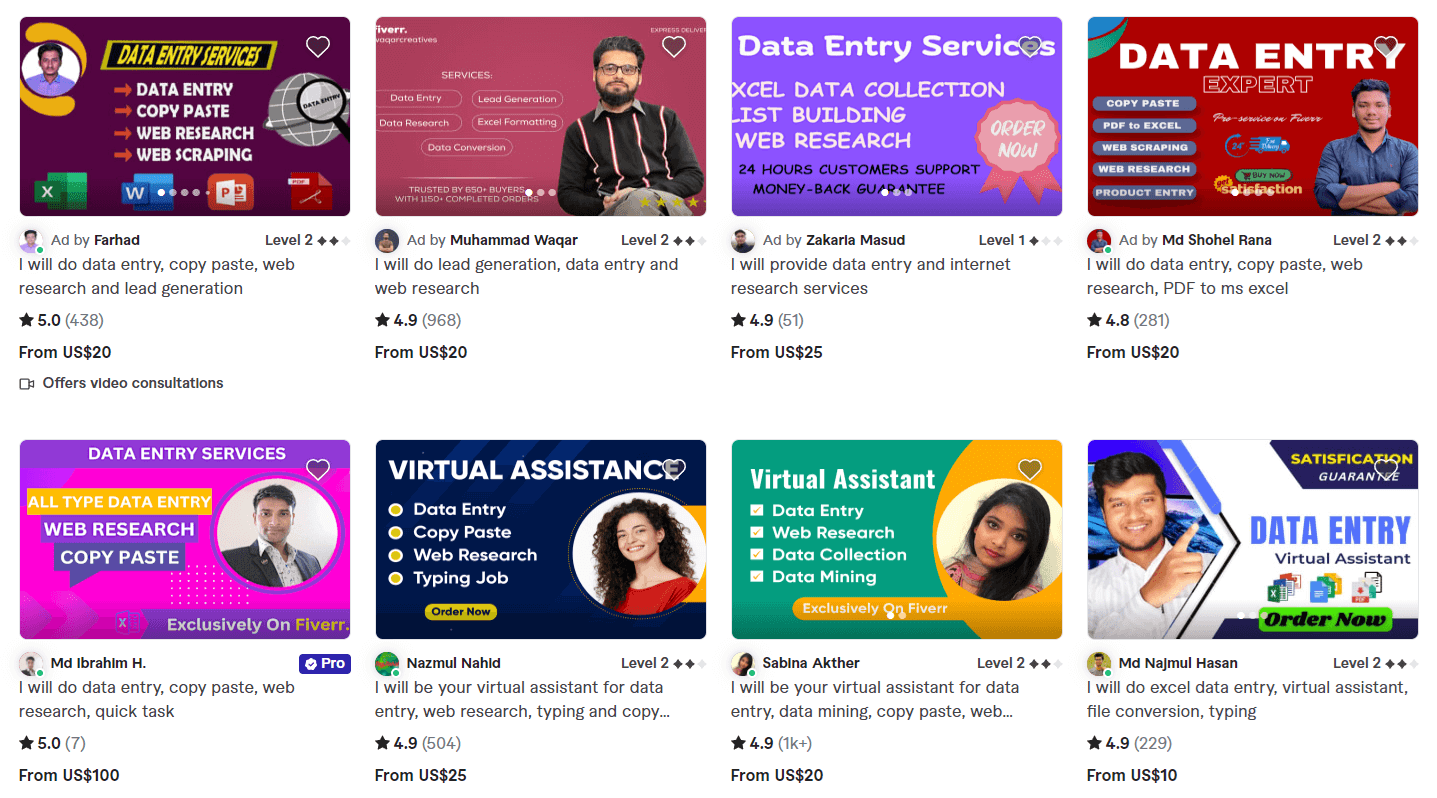Open Farhad's profile avatar
Image resolution: width=1437 pixels, height=798 pixels.
[30, 240]
